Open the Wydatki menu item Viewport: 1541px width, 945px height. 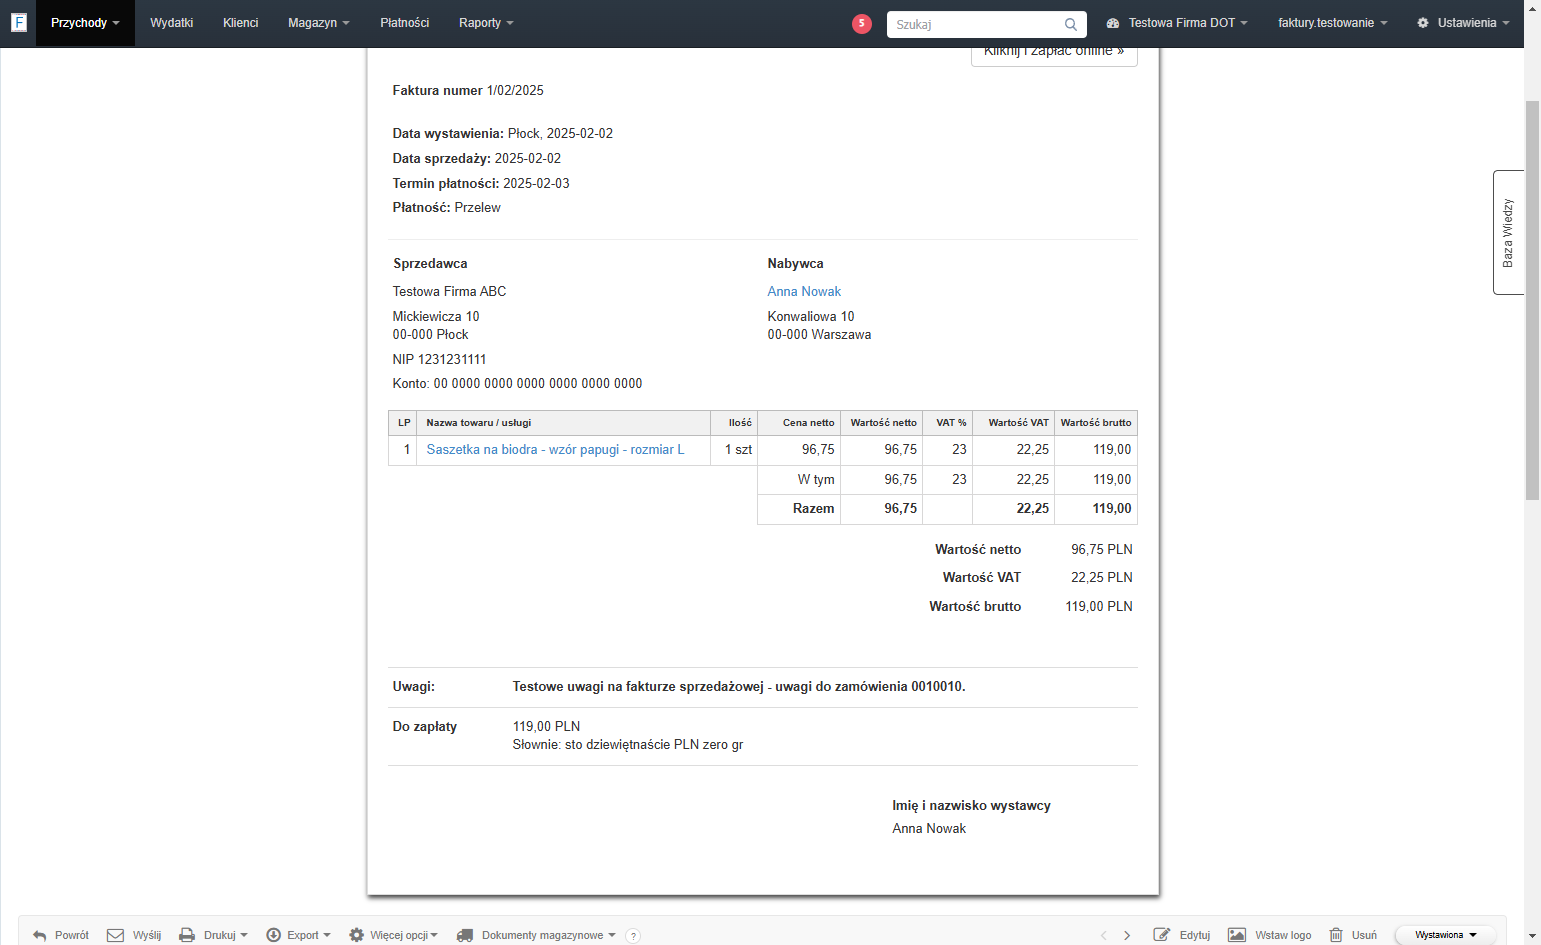pyautogui.click(x=171, y=23)
